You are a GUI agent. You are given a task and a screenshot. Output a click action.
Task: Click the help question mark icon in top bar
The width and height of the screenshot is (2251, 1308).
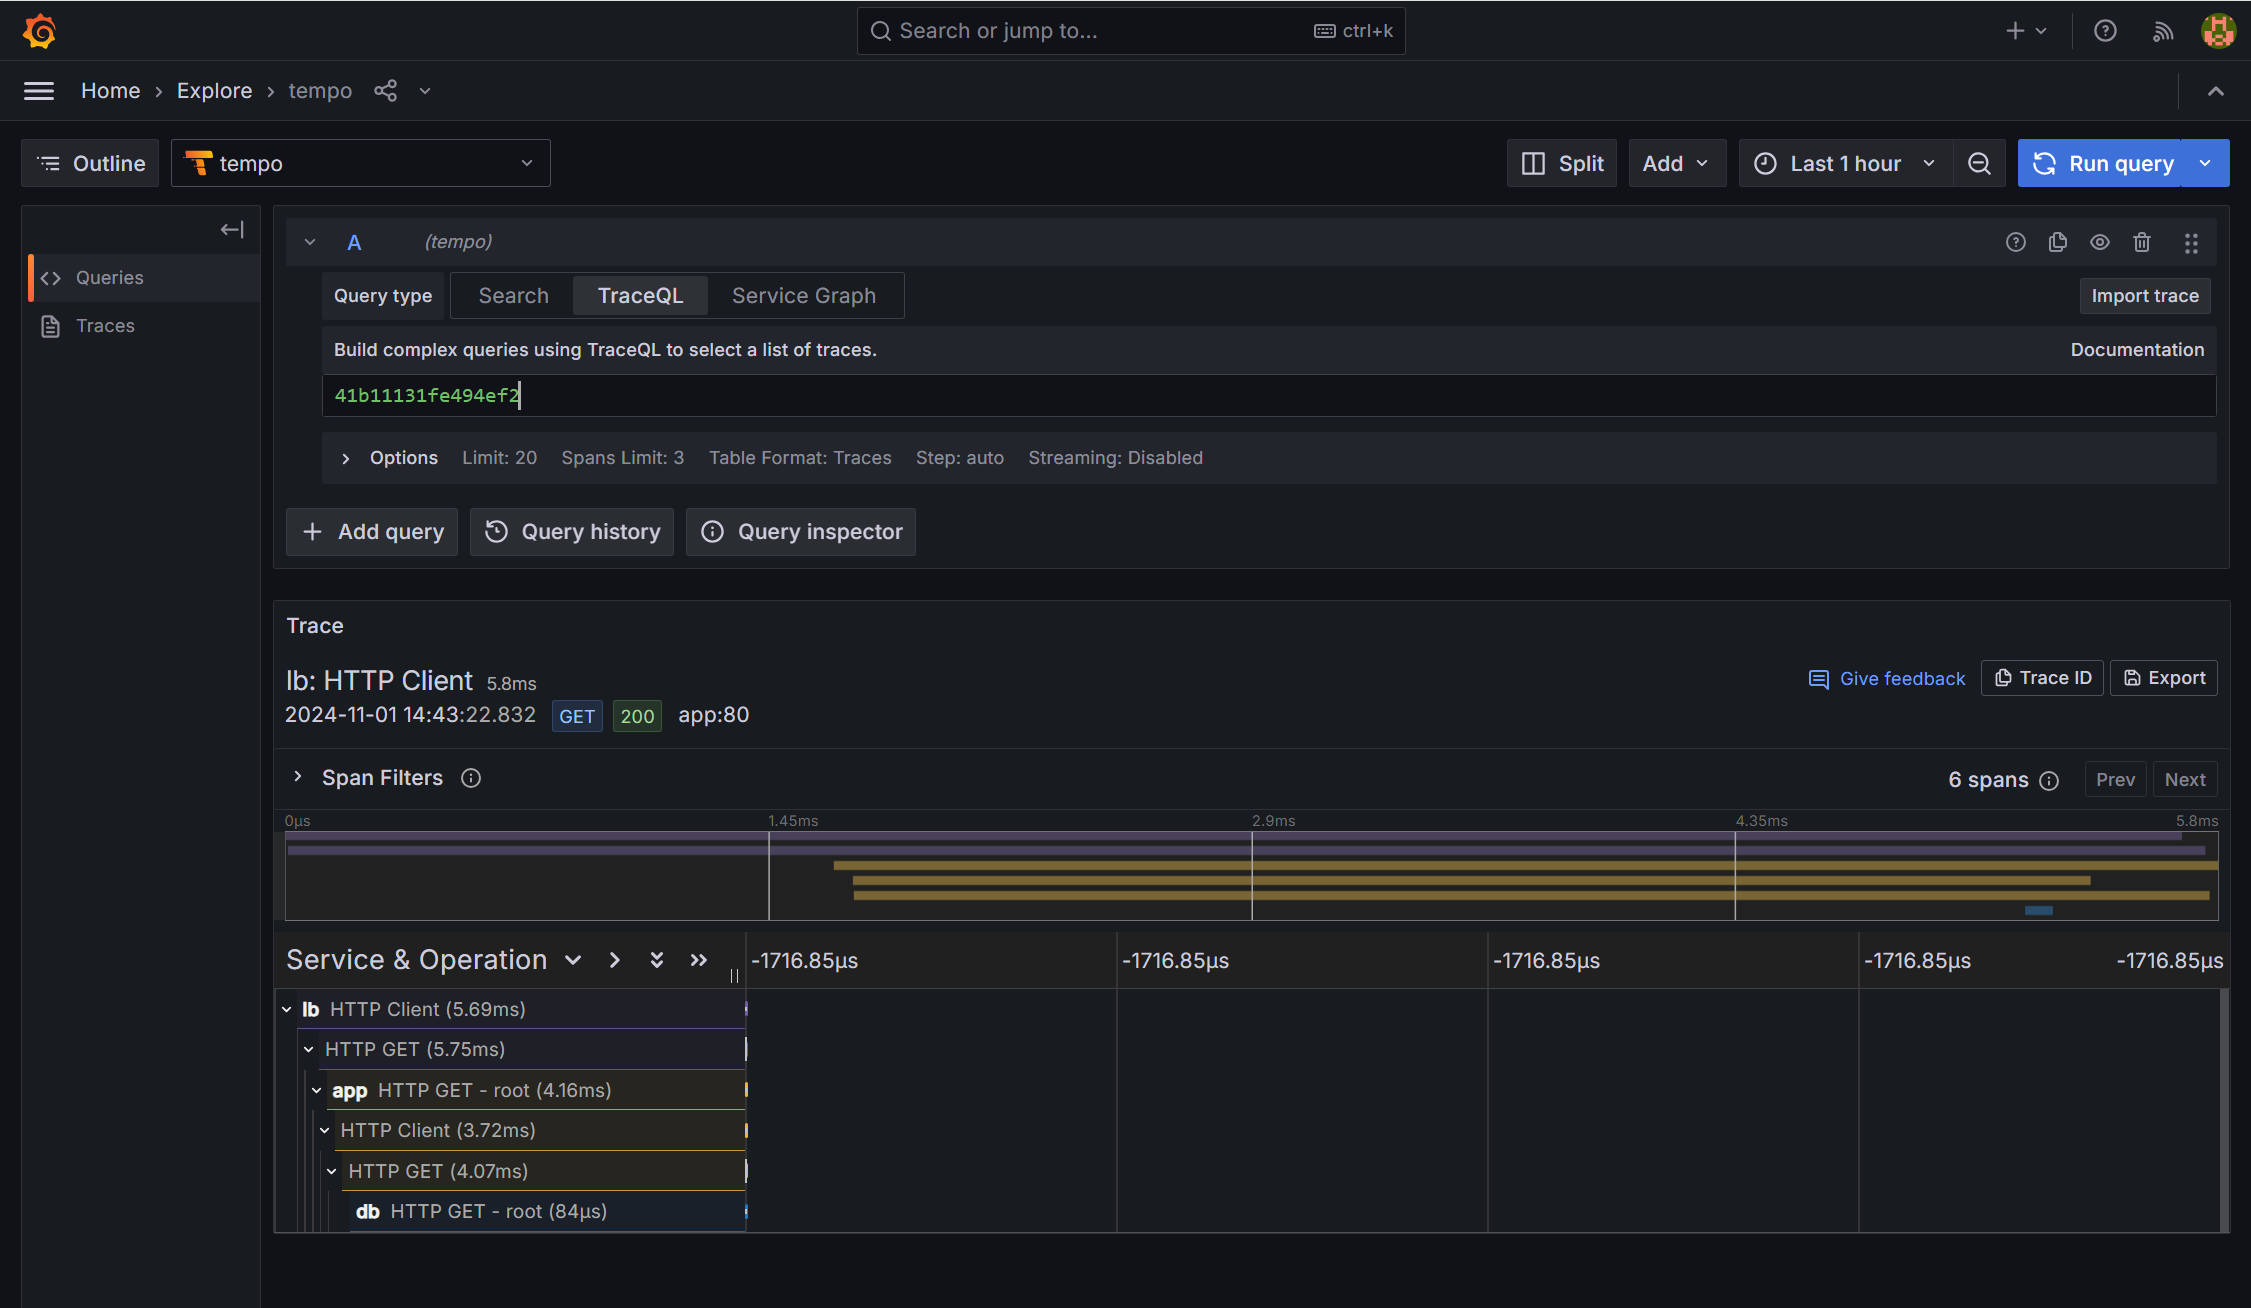[x=2105, y=31]
